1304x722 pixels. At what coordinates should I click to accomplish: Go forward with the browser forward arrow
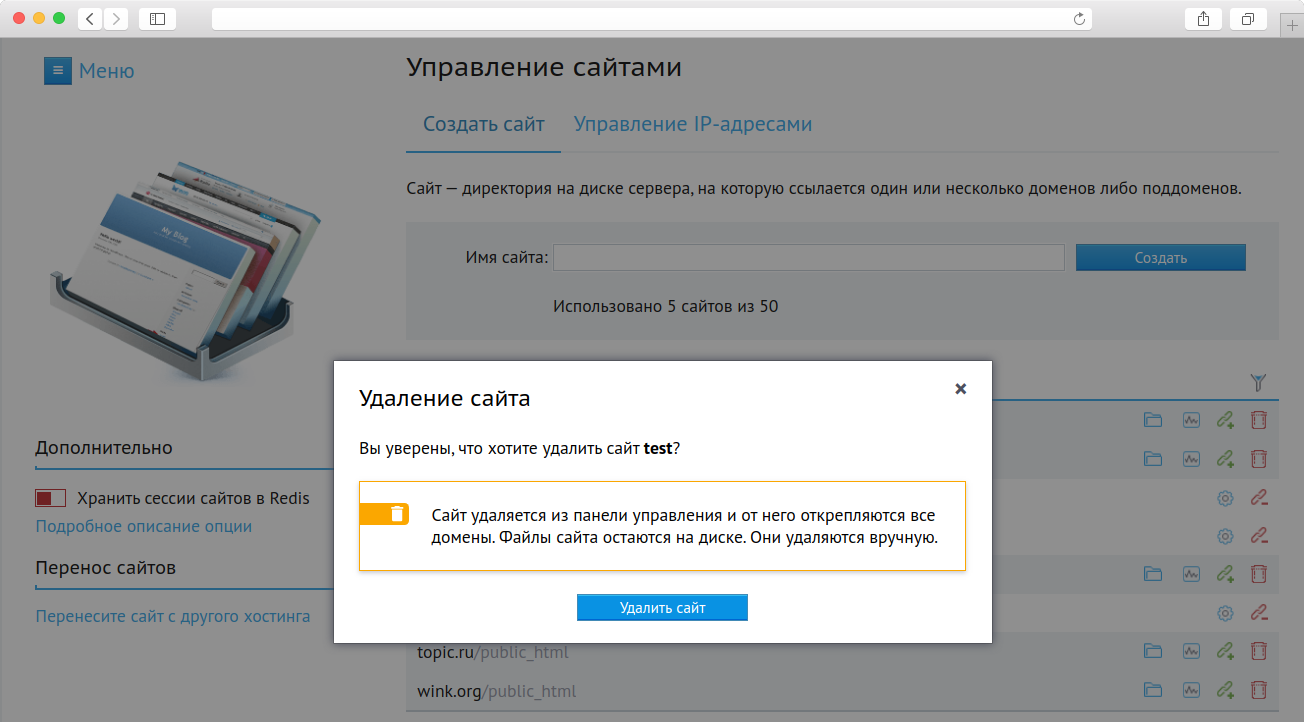[116, 18]
